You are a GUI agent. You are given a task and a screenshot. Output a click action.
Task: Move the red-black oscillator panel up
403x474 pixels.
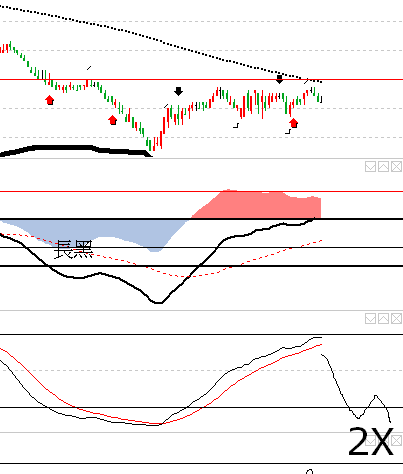[383, 319]
